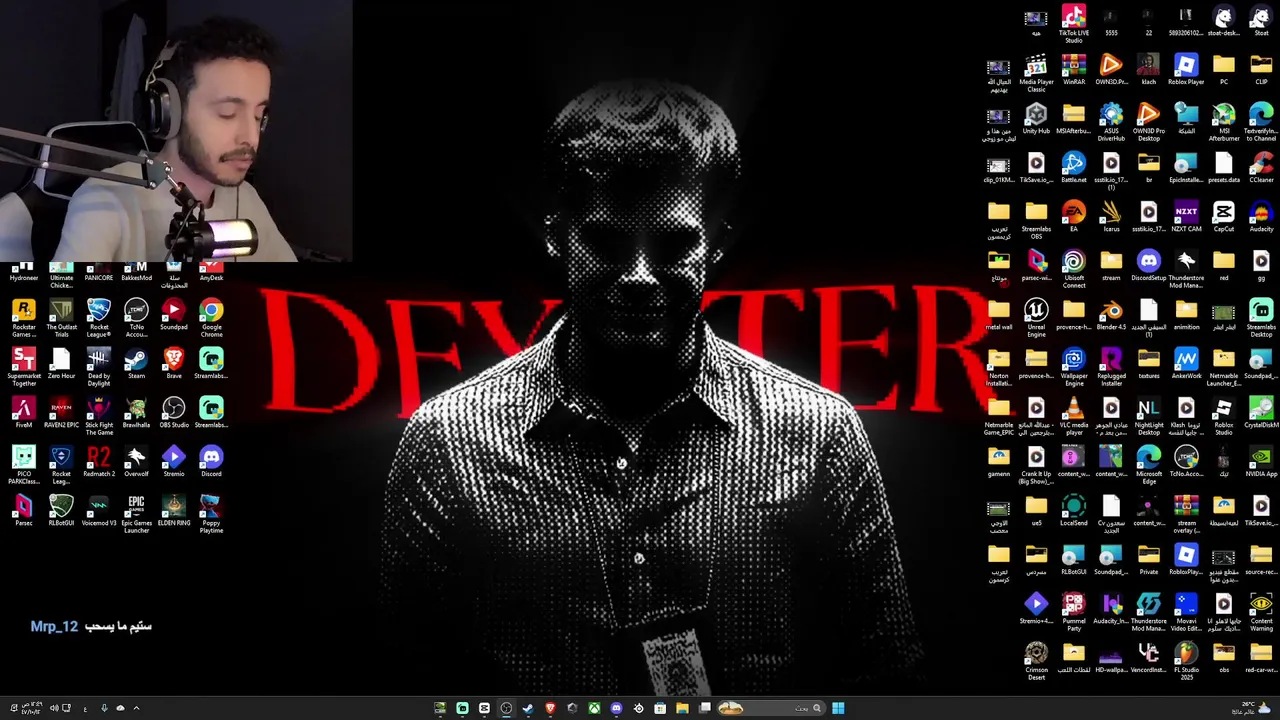Launch VLC media player
This screenshot has width=1280, height=720.
pyautogui.click(x=1073, y=416)
